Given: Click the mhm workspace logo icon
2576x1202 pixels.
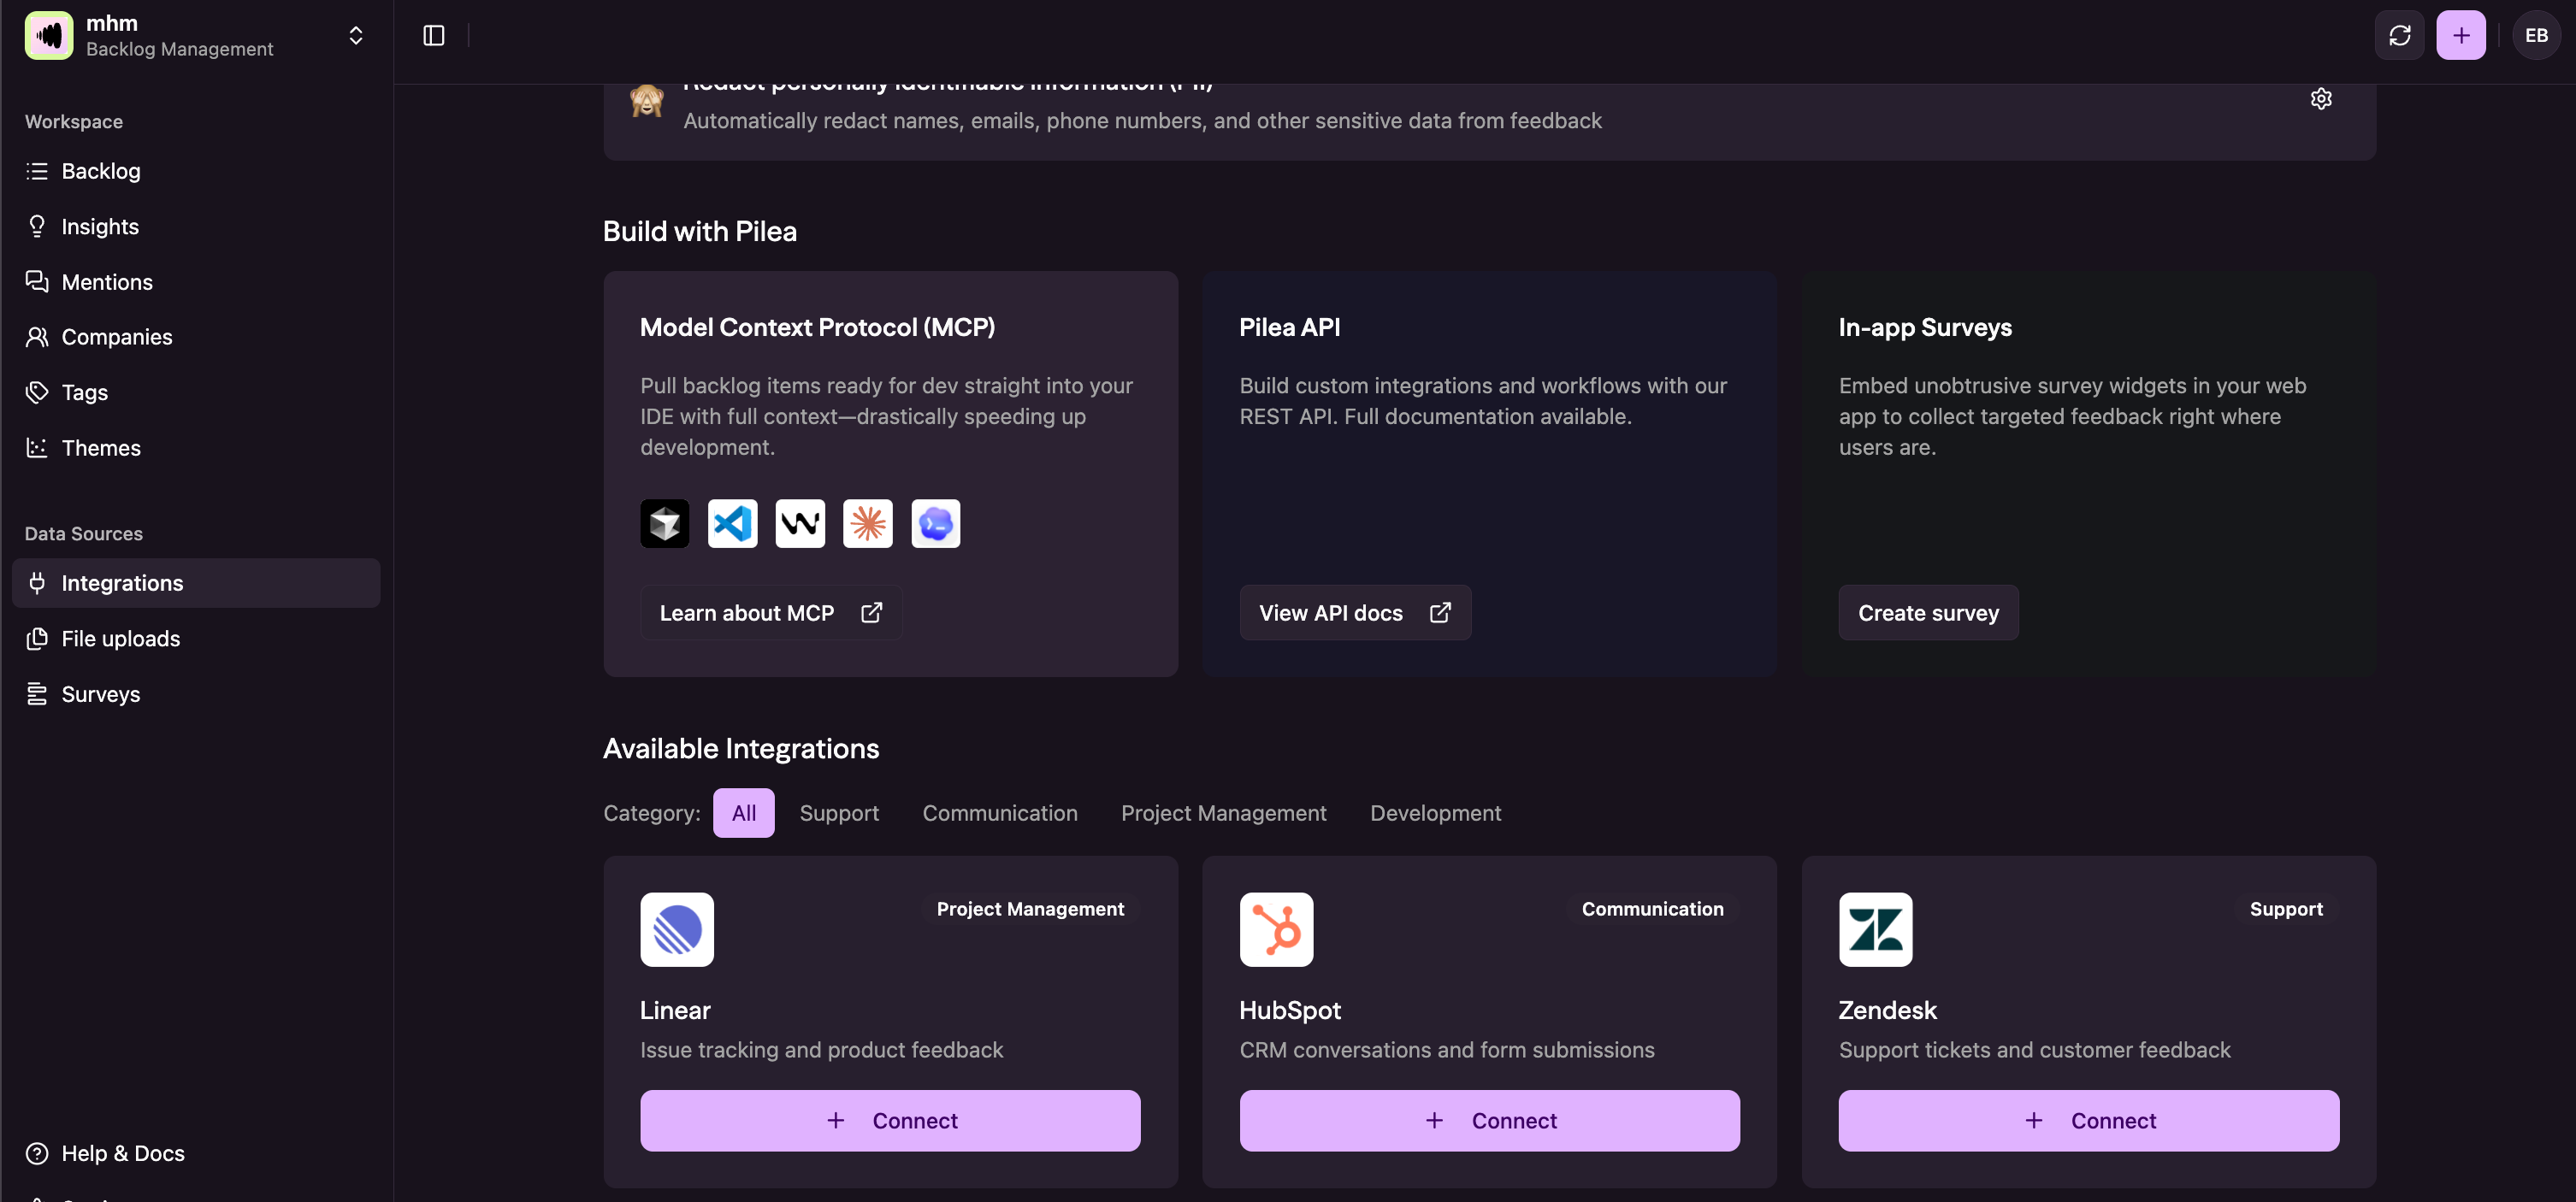Looking at the screenshot, I should tap(49, 36).
